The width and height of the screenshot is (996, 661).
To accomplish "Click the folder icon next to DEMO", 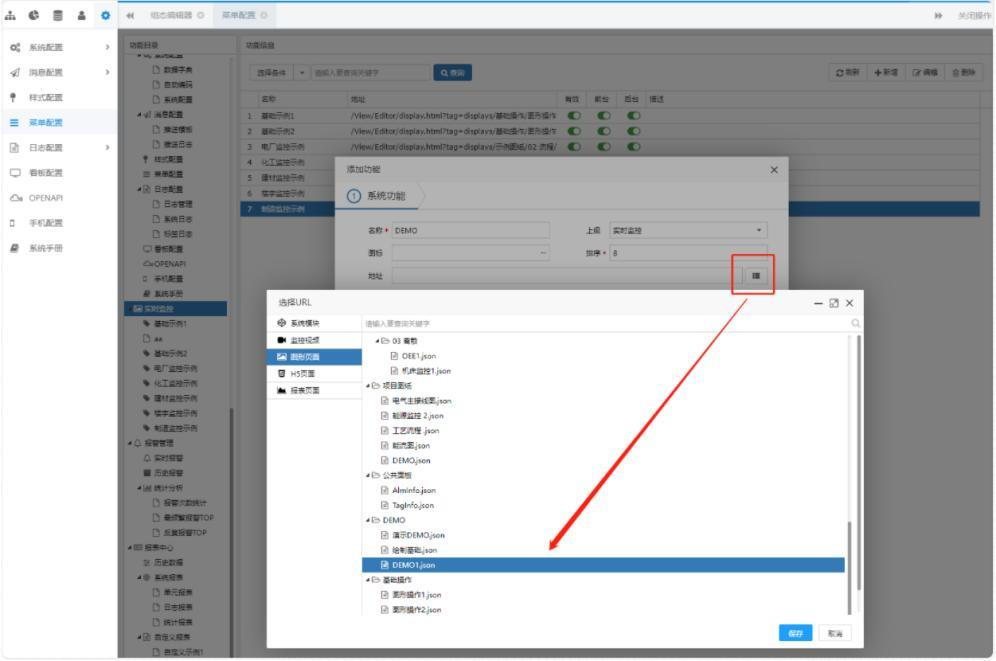I will tap(376, 520).
